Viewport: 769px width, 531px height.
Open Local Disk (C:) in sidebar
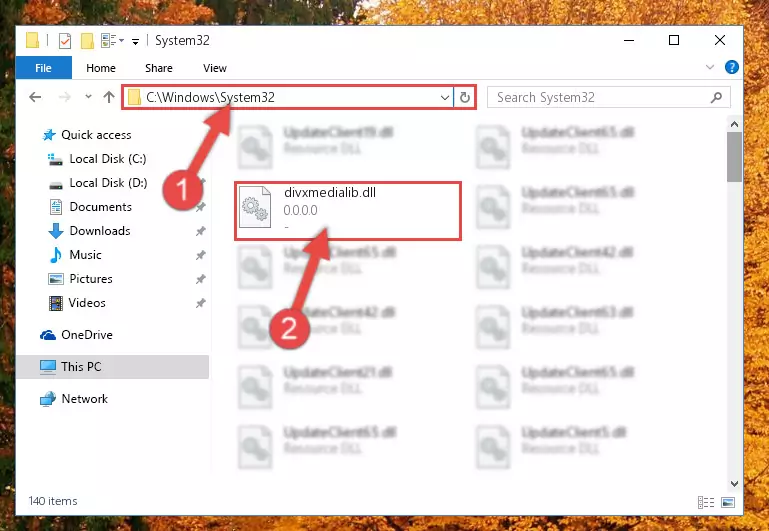108,159
